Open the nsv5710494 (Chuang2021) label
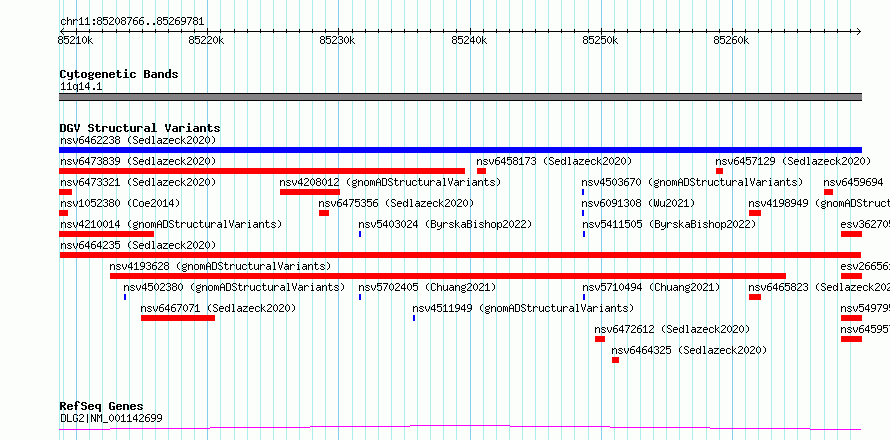The width and height of the screenshot is (890, 440). (652, 287)
